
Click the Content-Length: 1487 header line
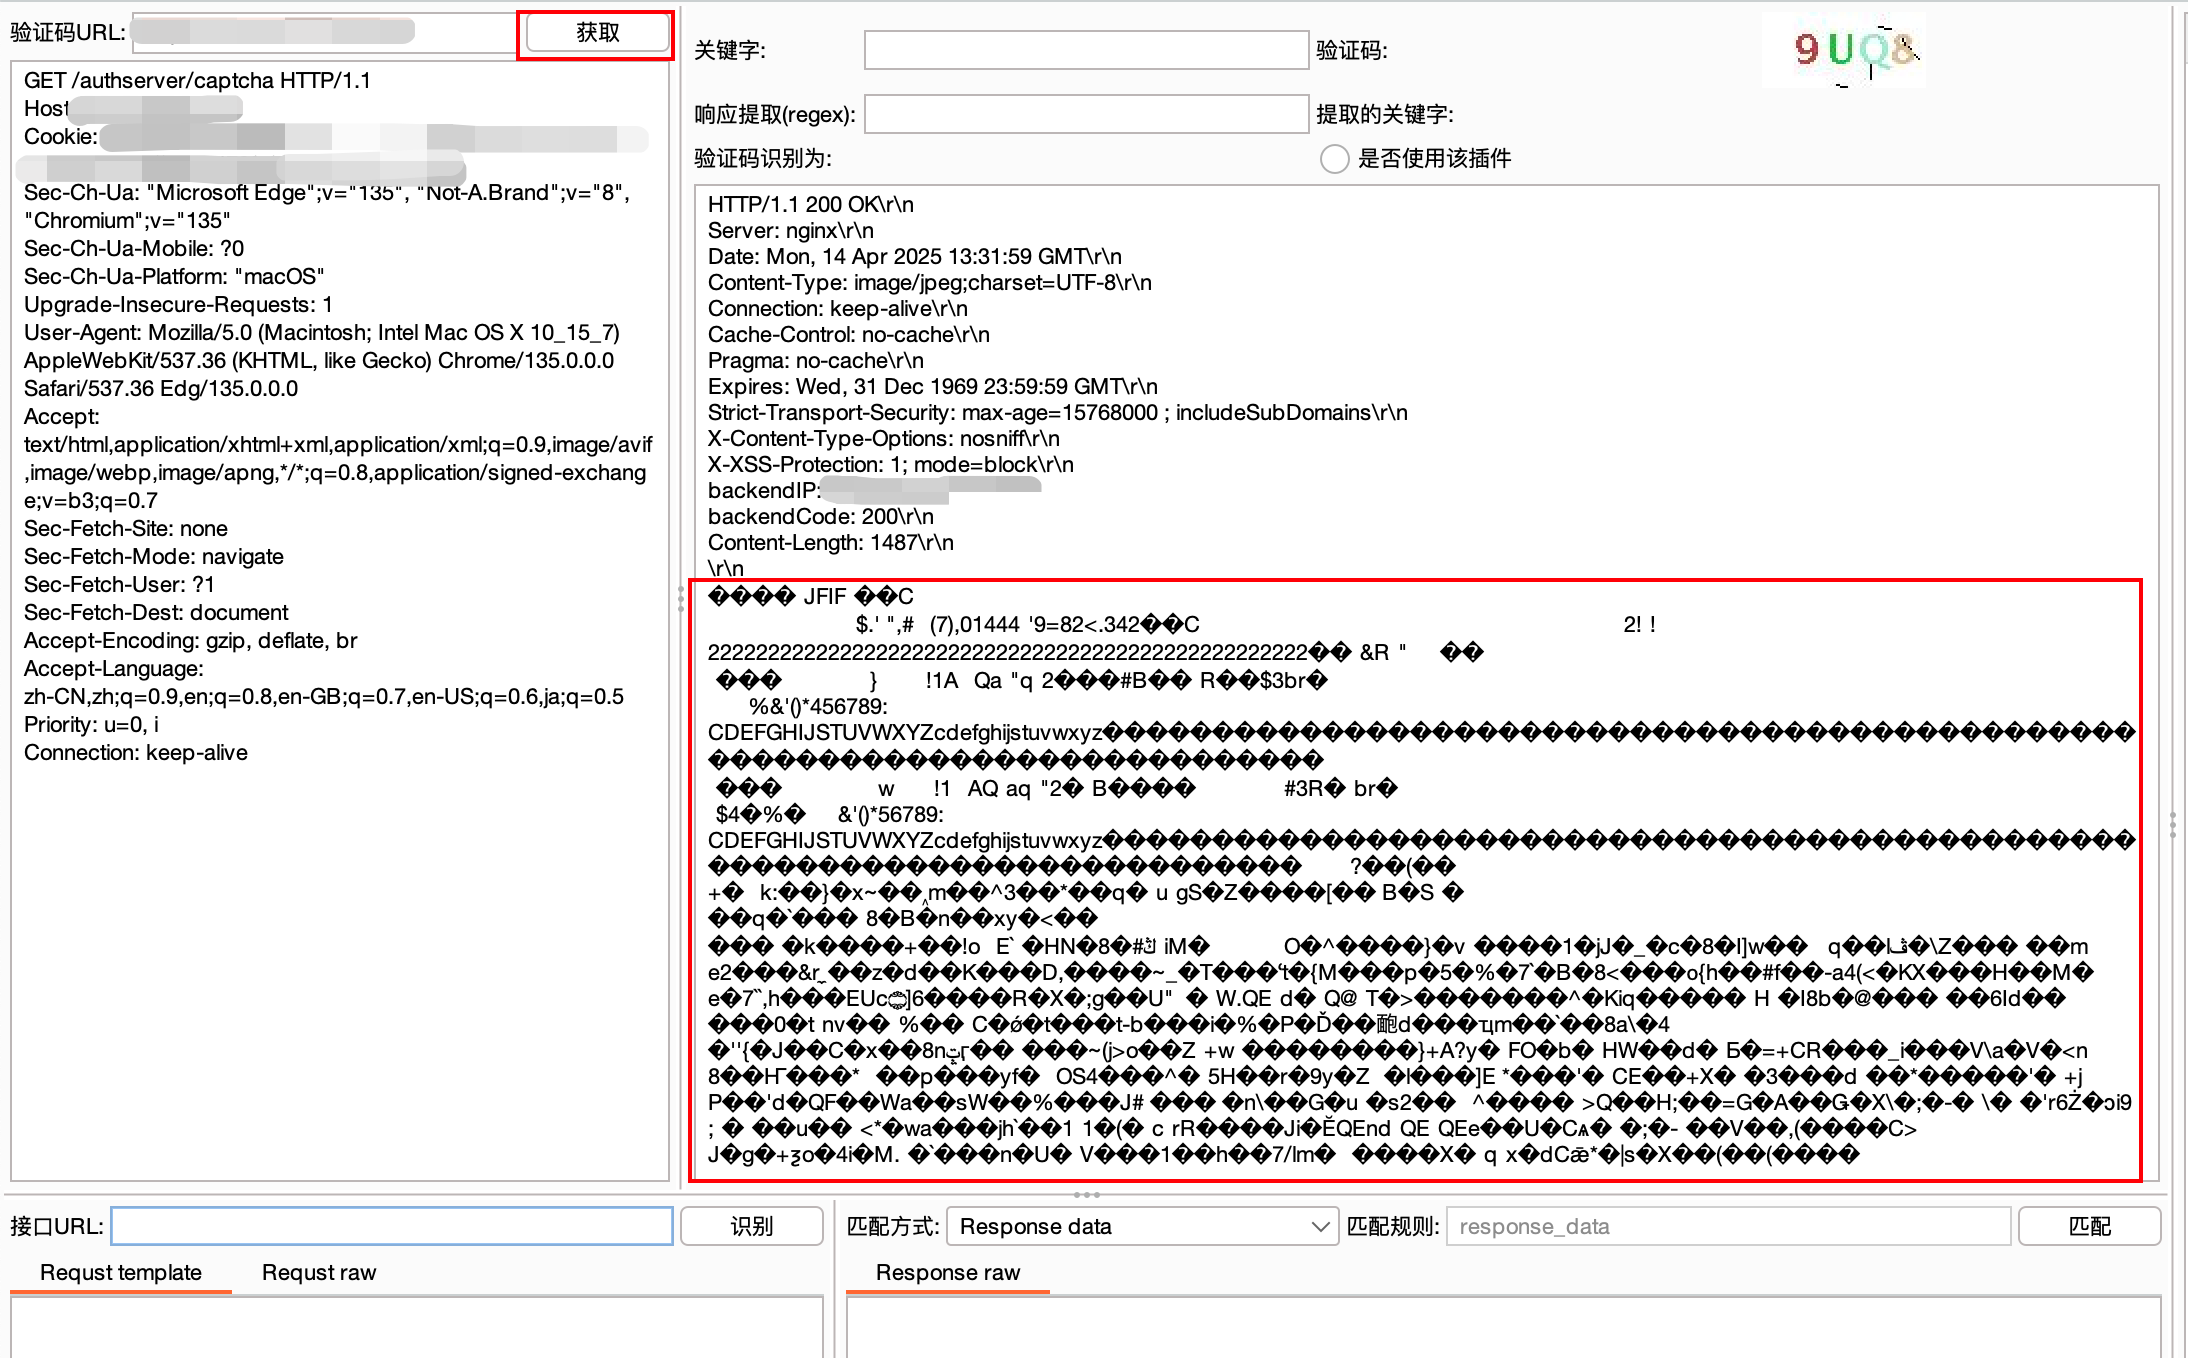tap(831, 542)
